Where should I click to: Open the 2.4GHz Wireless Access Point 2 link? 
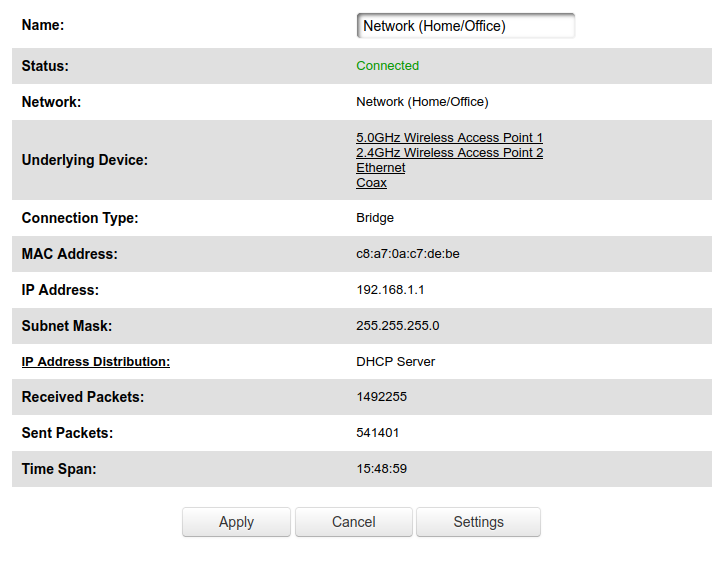tap(449, 153)
